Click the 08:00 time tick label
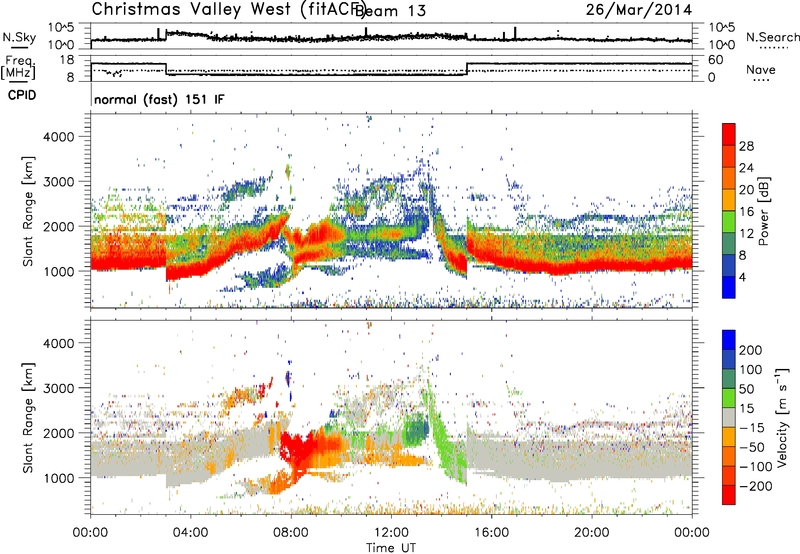The height and width of the screenshot is (554, 800). pos(291,533)
